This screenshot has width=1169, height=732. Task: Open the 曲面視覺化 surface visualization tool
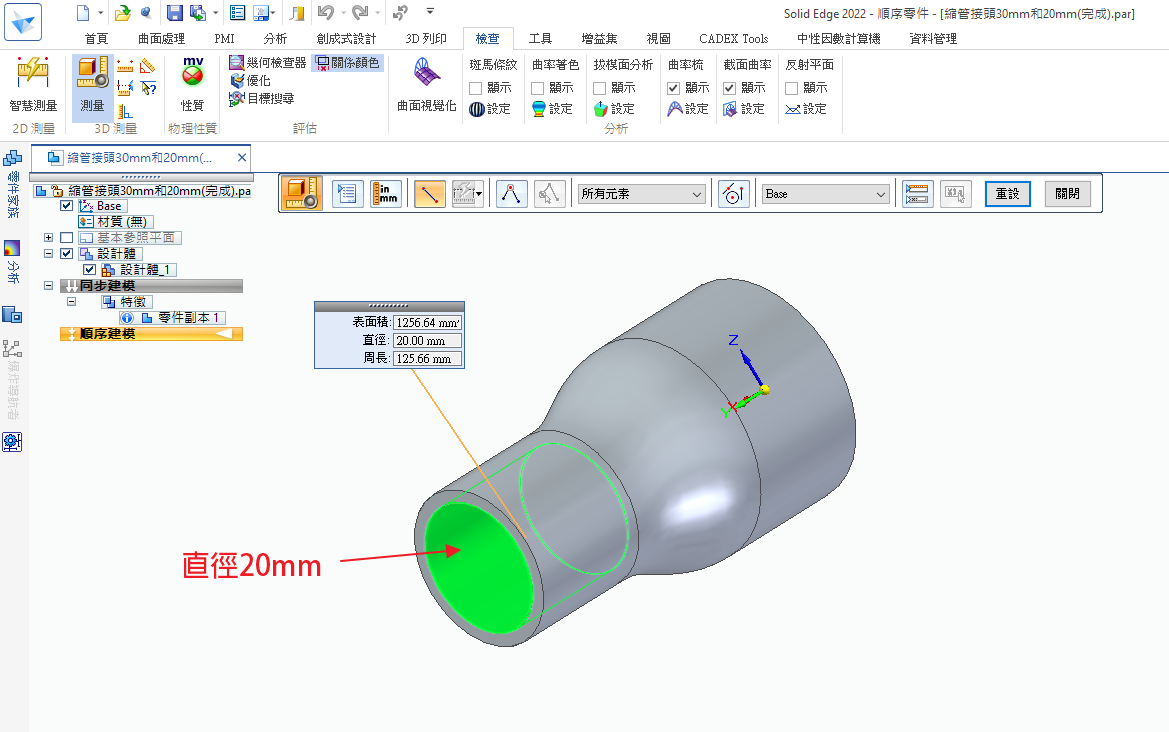click(x=426, y=76)
